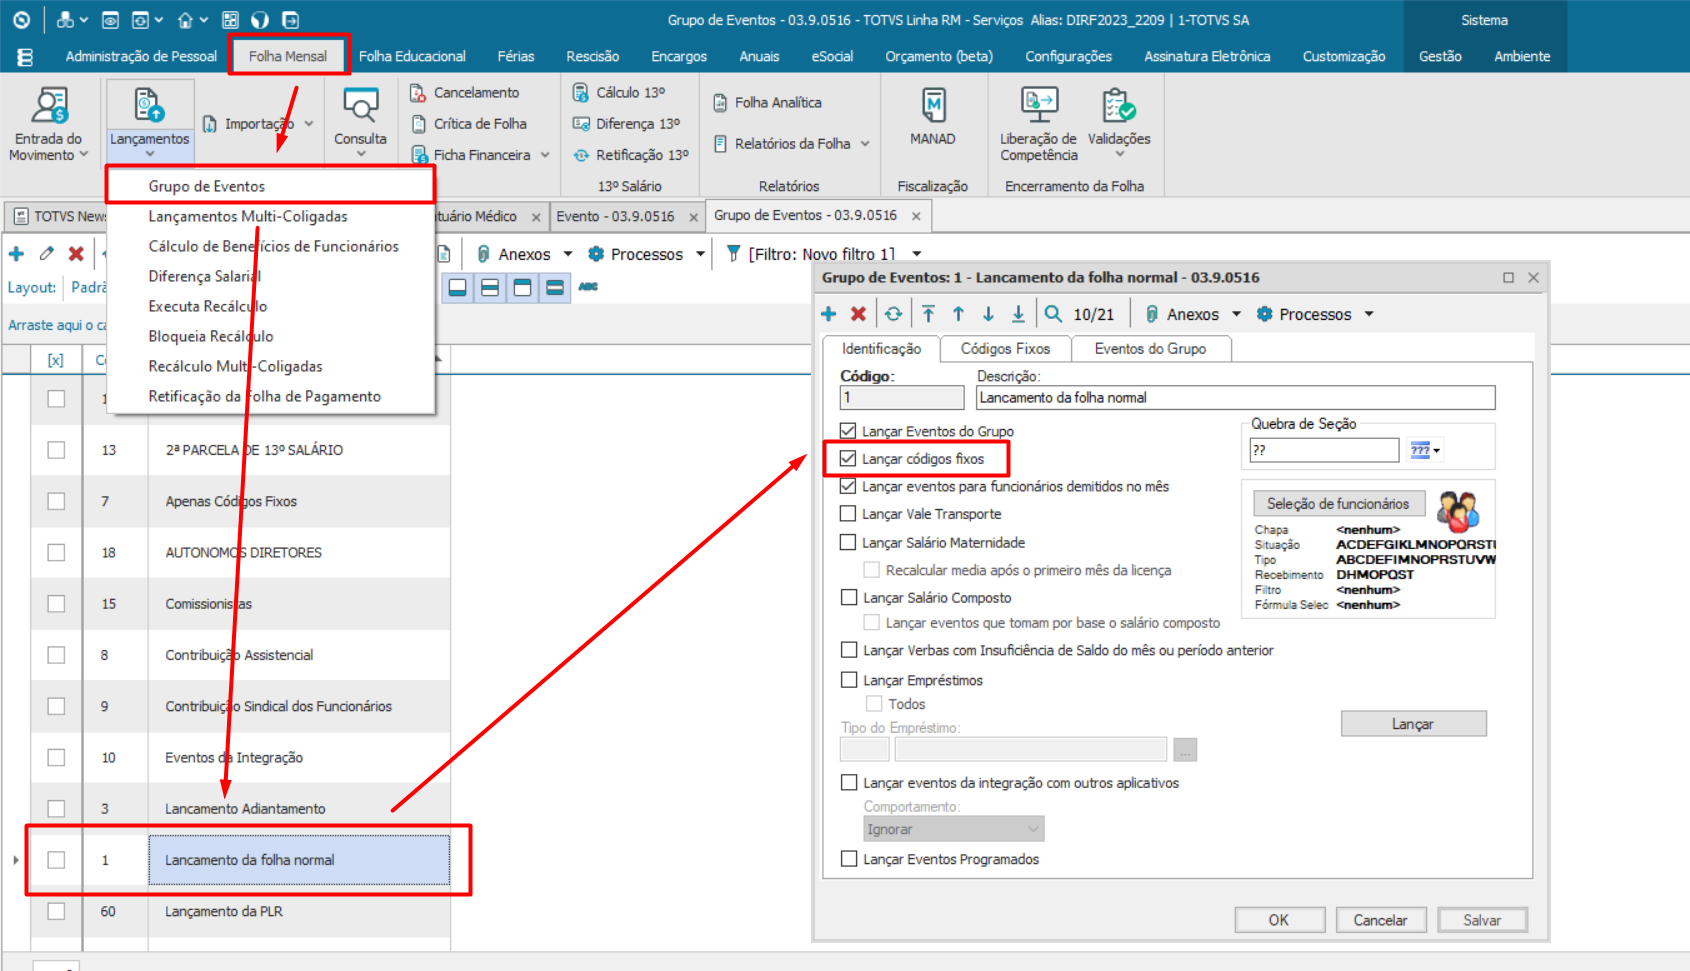Viewport: 1690px width, 971px height.
Task: Delete record in the Grupo de Eventos dialog
Action: [858, 314]
